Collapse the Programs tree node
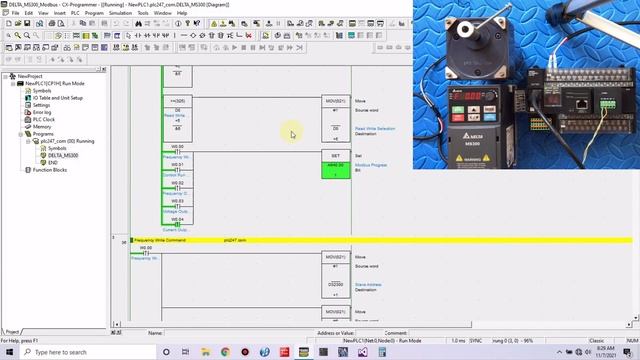This screenshot has width=640, height=360. click(20, 134)
